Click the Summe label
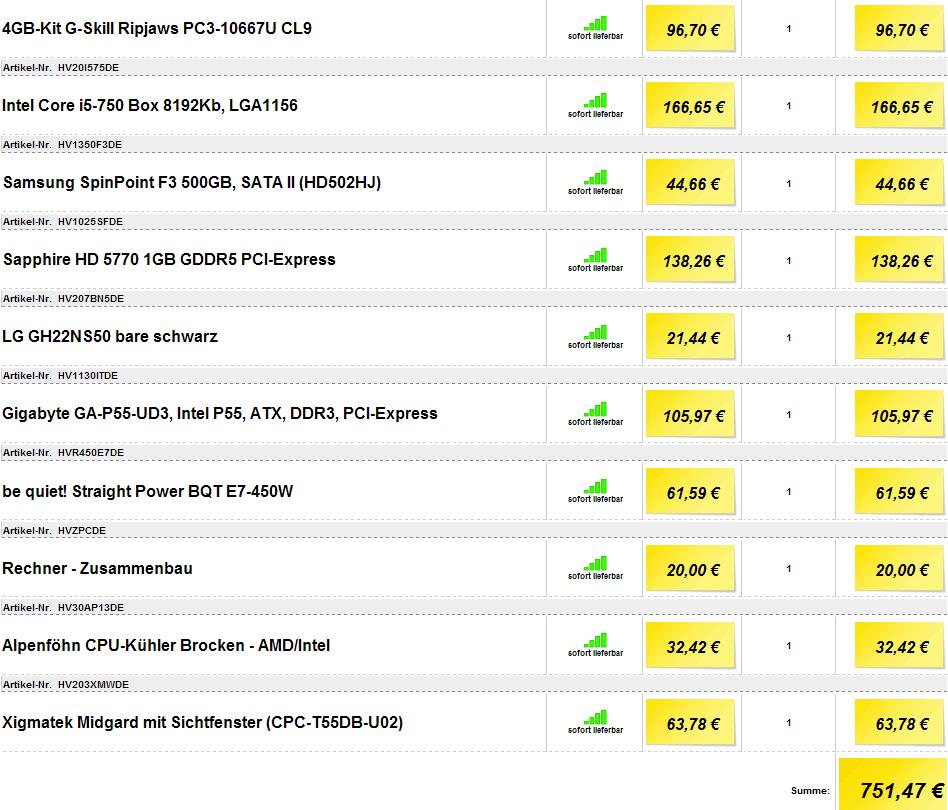 tap(810, 791)
